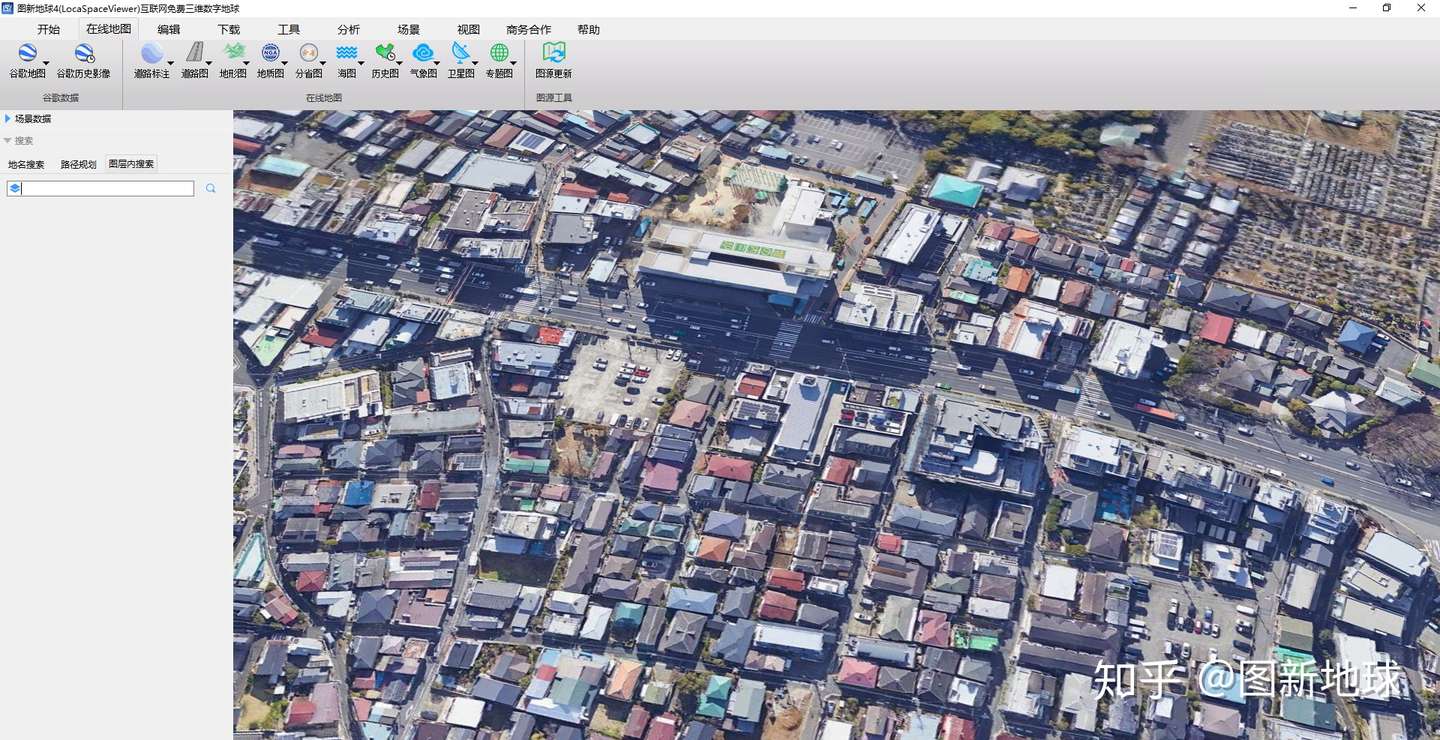Image resolution: width=1440 pixels, height=740 pixels.
Task: Open the dropdown arrow next to 道路标注
Action: 170,64
